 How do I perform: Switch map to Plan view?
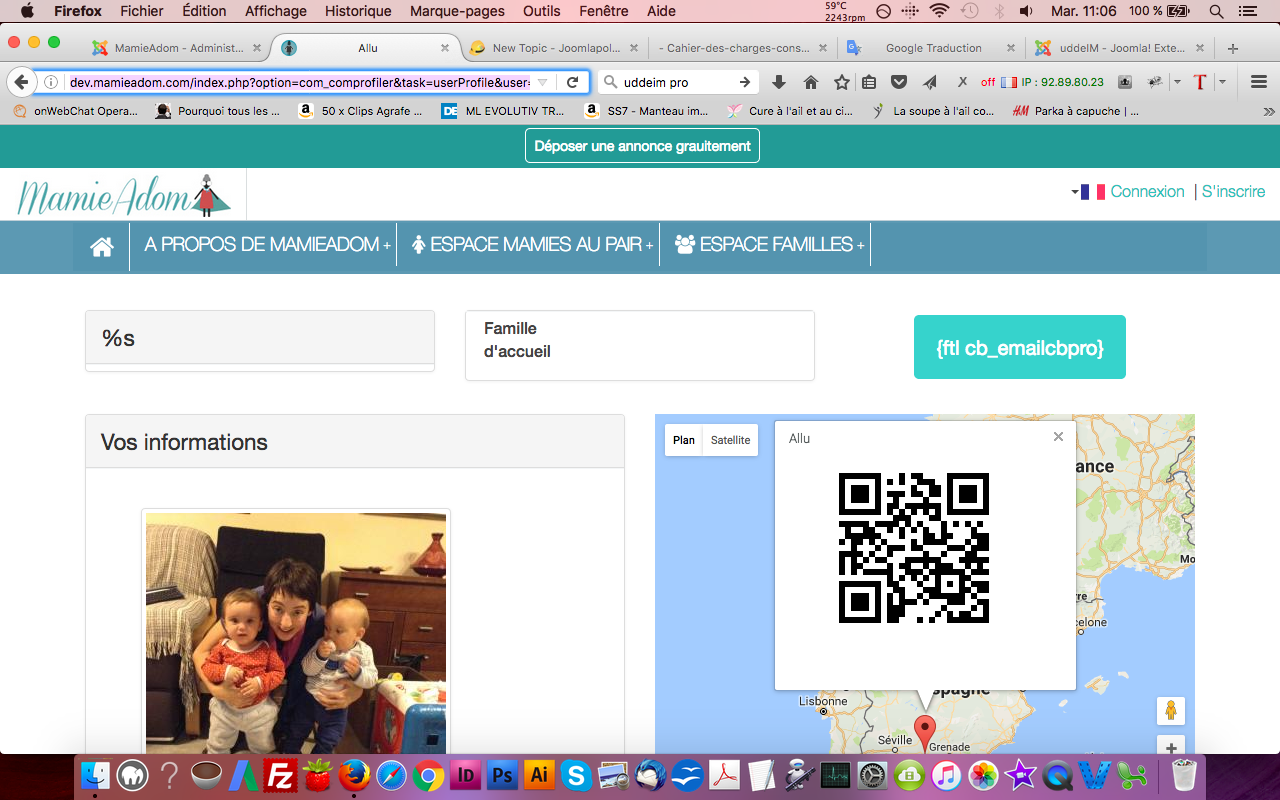pyautogui.click(x=684, y=440)
